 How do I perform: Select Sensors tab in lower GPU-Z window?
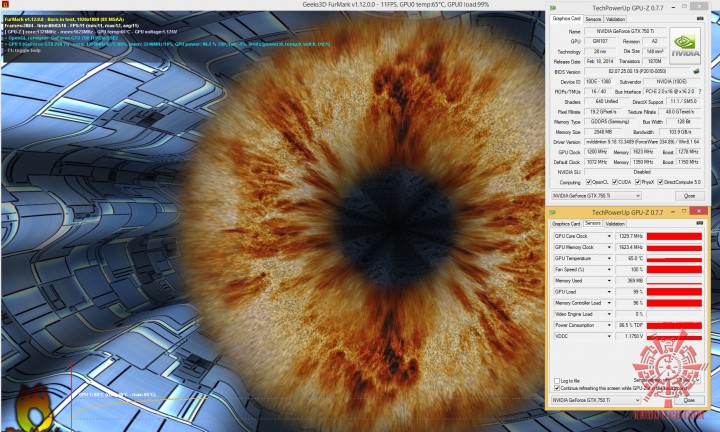[592, 223]
